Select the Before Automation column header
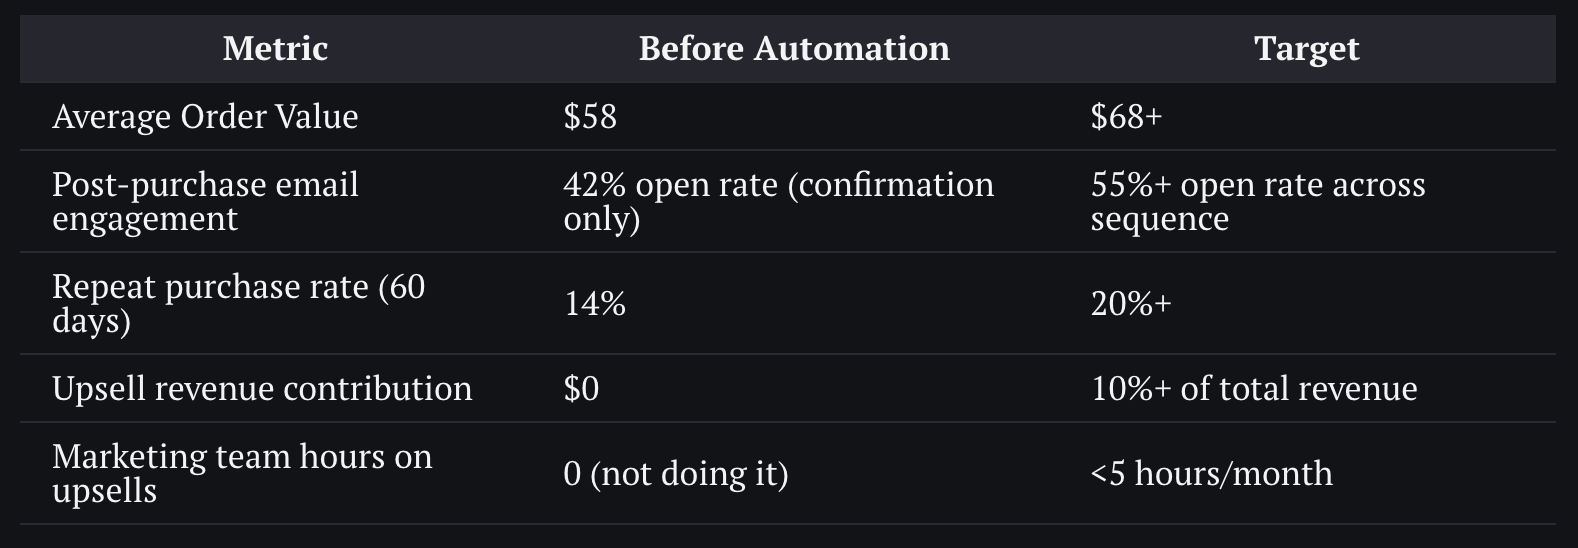The image size is (1578, 548). (x=794, y=48)
